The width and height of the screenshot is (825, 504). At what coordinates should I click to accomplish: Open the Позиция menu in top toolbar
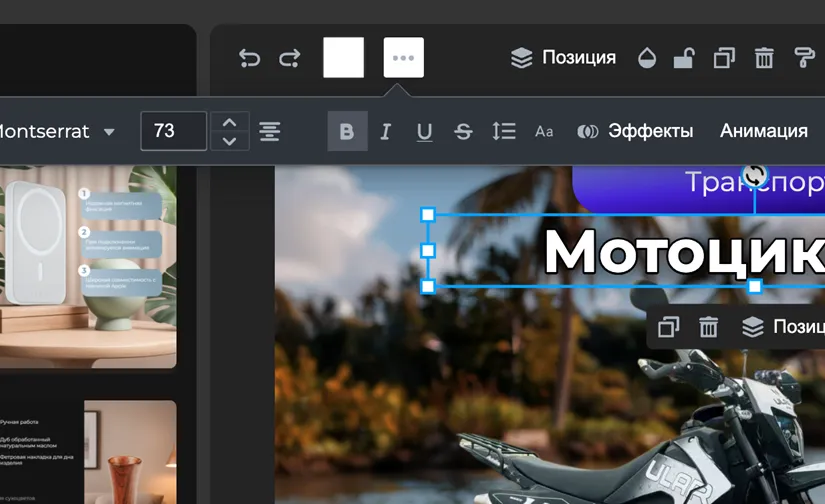point(564,58)
